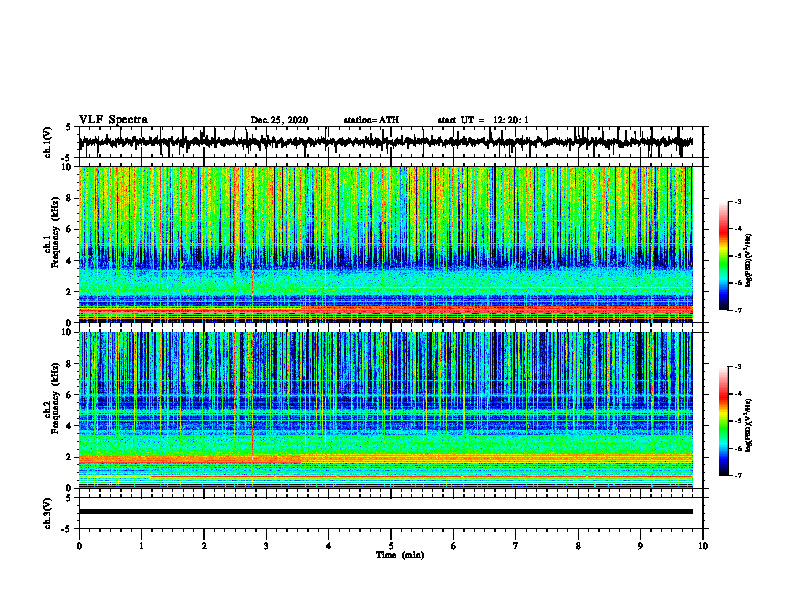Image resolution: width=792 pixels, height=612 pixels.
Task: Click the ch.1 spectrogram panel
Action: pyautogui.click(x=385, y=244)
